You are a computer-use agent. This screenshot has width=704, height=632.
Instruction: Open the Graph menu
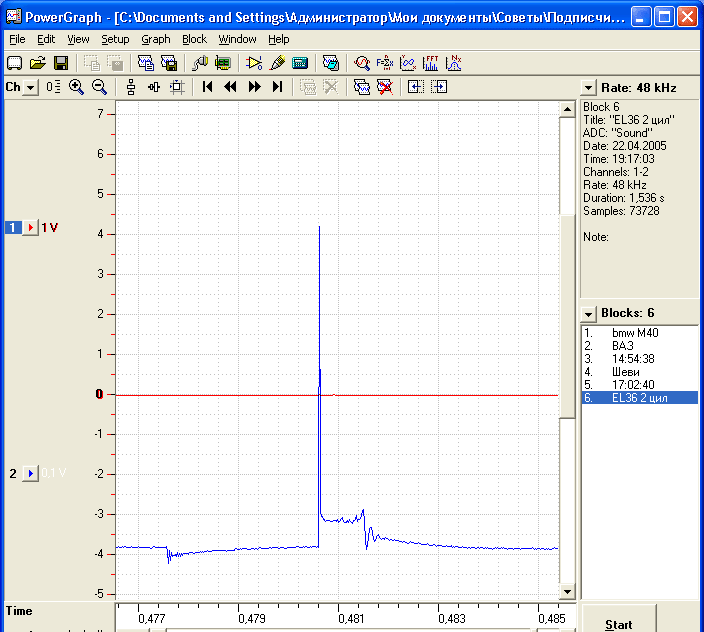point(156,40)
